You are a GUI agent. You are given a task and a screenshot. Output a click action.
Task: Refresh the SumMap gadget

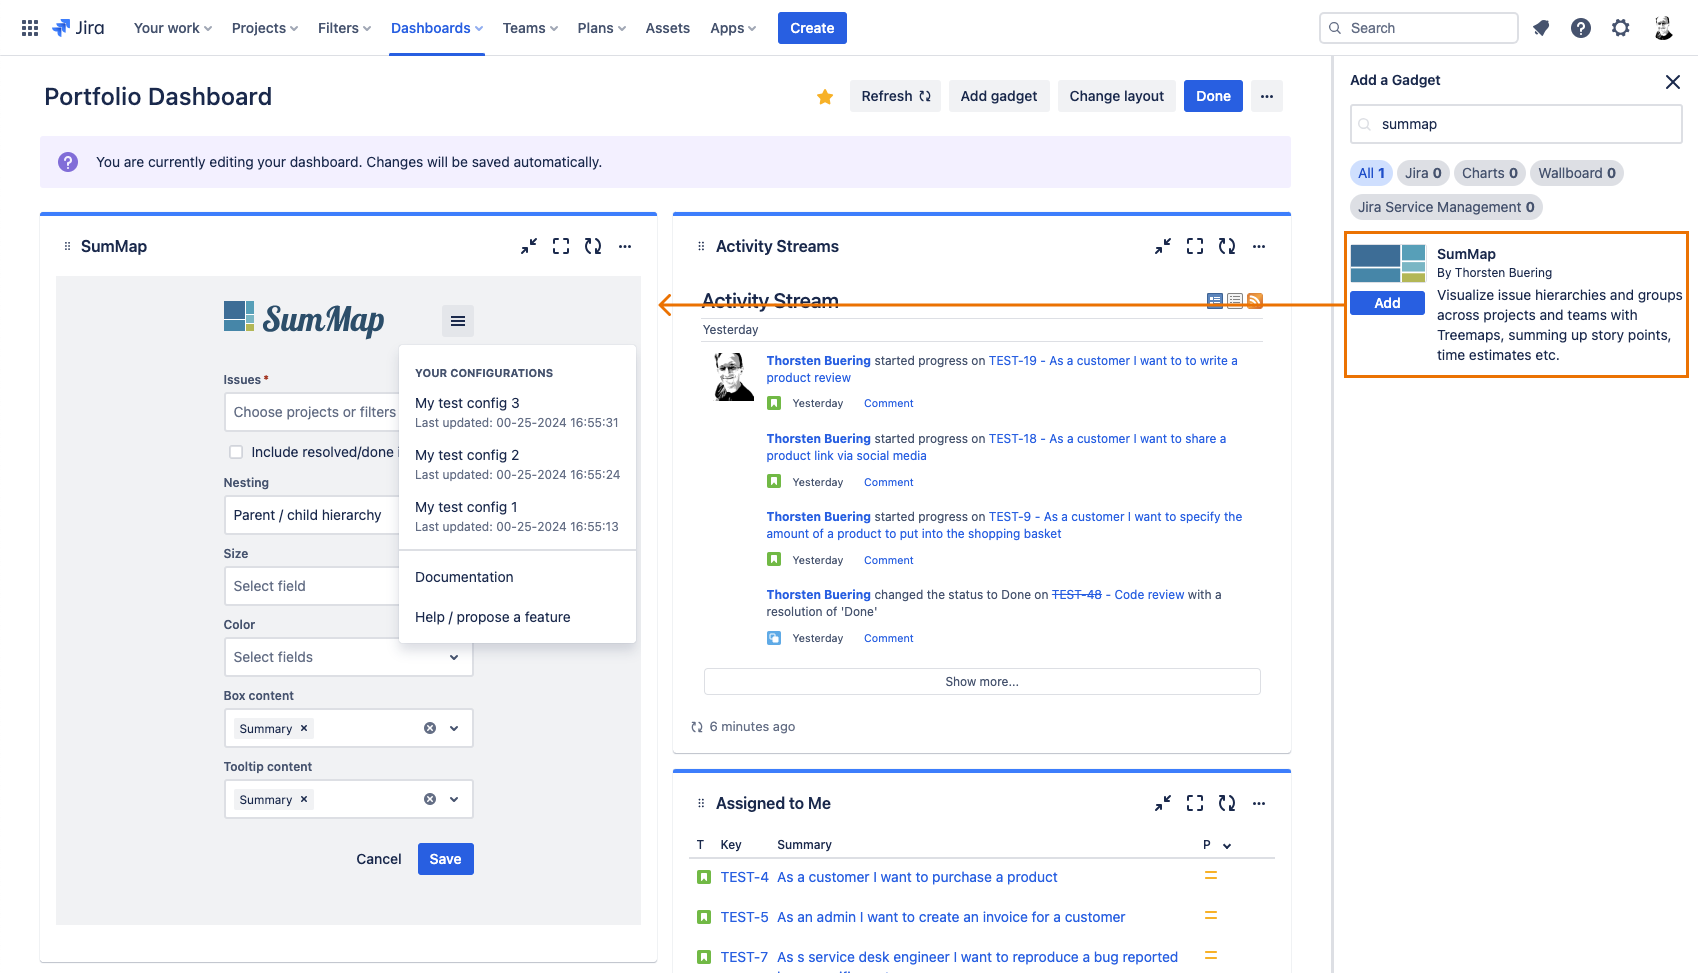tap(593, 246)
